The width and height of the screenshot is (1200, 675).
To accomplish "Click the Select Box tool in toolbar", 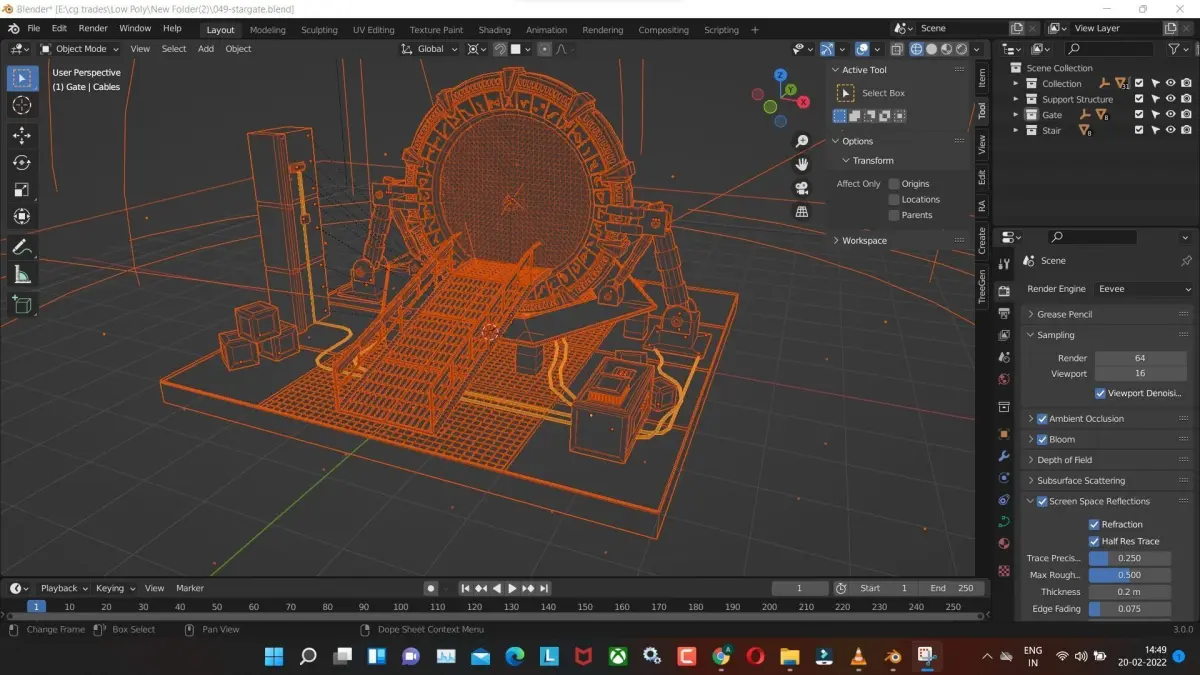I will (21, 78).
